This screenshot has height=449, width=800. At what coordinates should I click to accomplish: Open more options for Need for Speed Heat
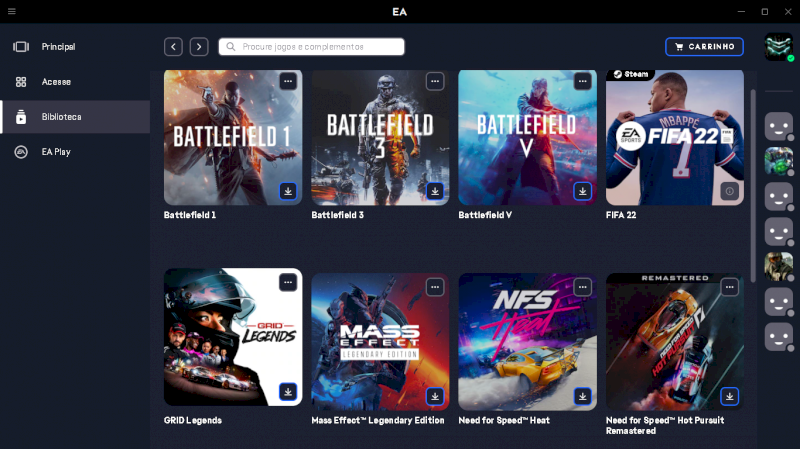pyautogui.click(x=583, y=287)
